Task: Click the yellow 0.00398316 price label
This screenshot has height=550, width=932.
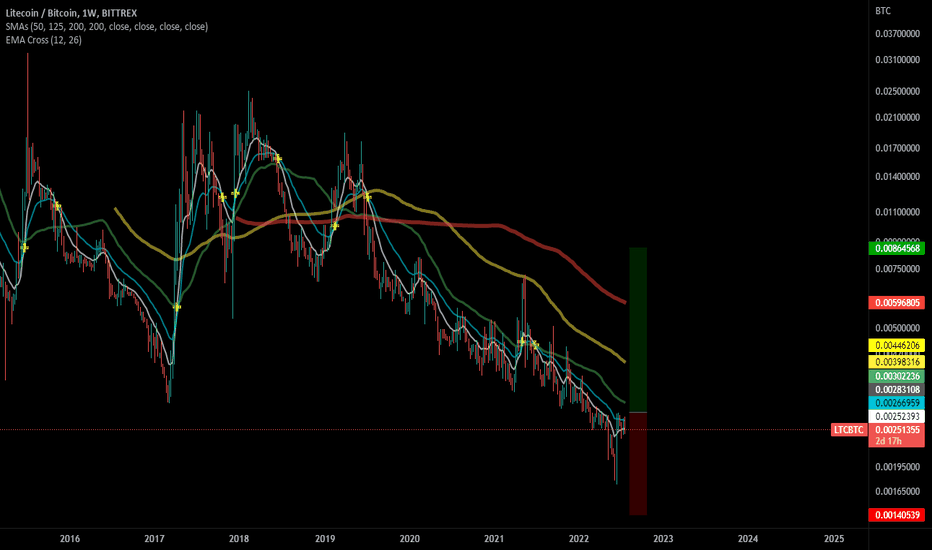Action: (896, 362)
